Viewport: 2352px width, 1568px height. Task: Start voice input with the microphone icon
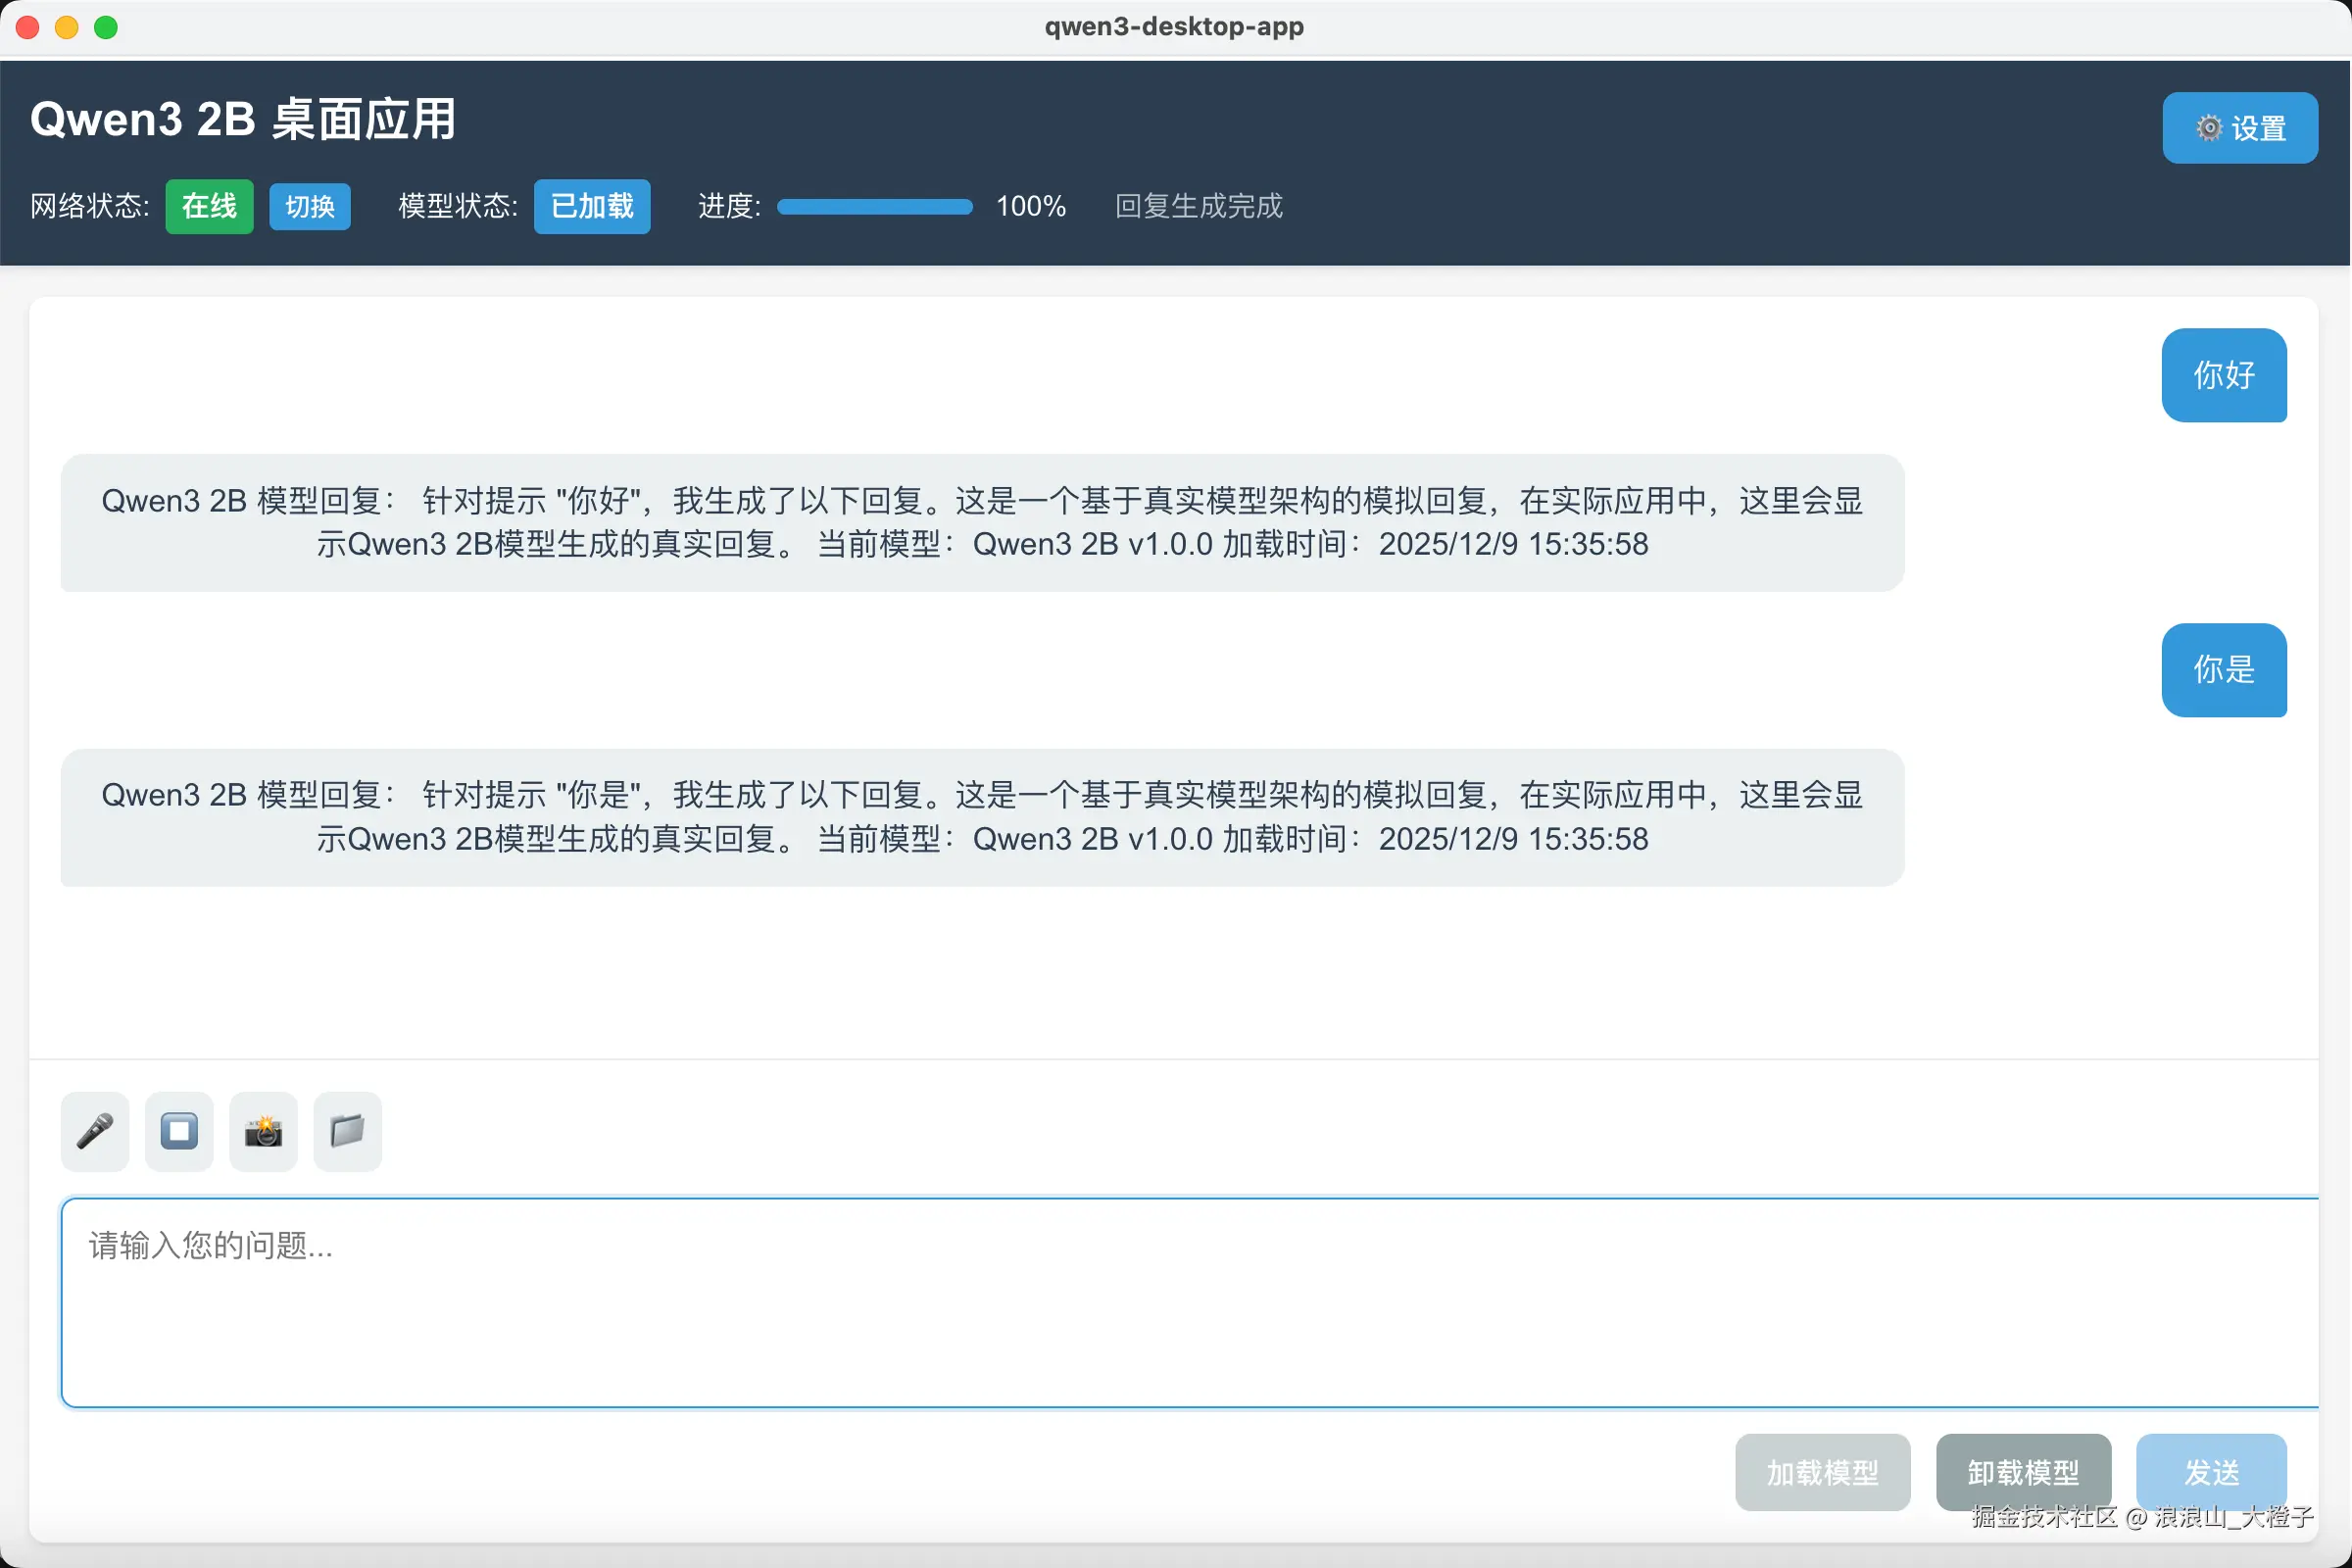point(95,1131)
